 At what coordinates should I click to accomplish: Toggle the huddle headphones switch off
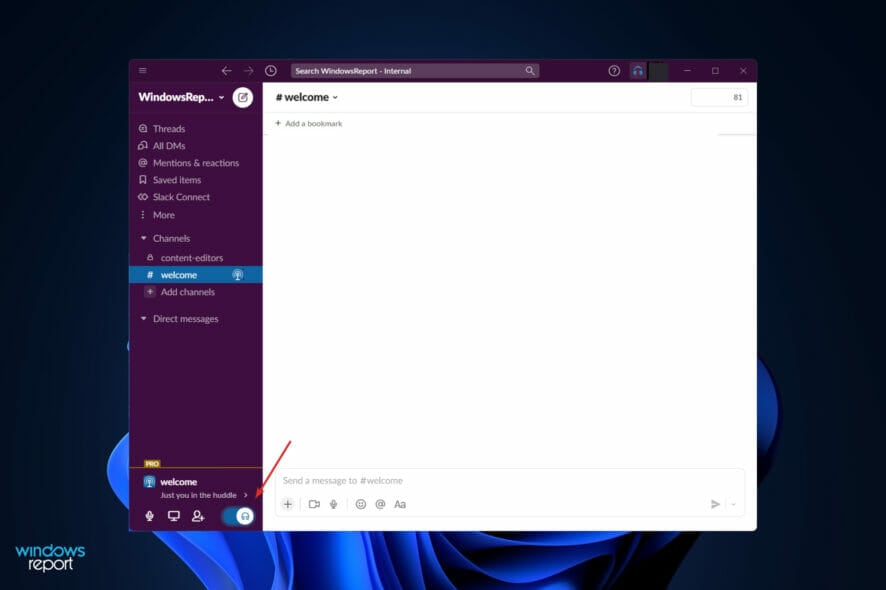click(238, 516)
